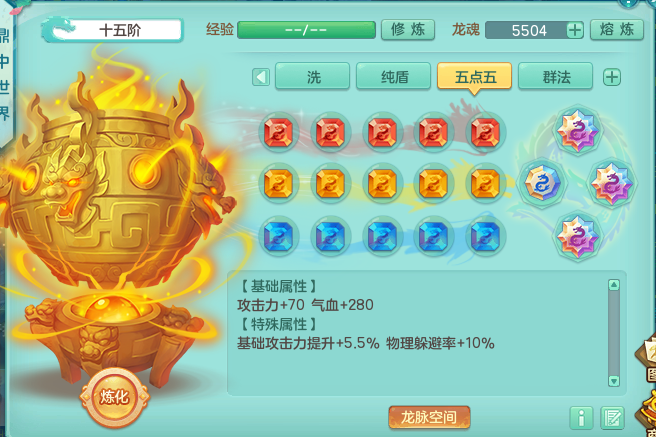
Task: Click scrollbar up arrow in attributes panel
Action: pos(614,285)
